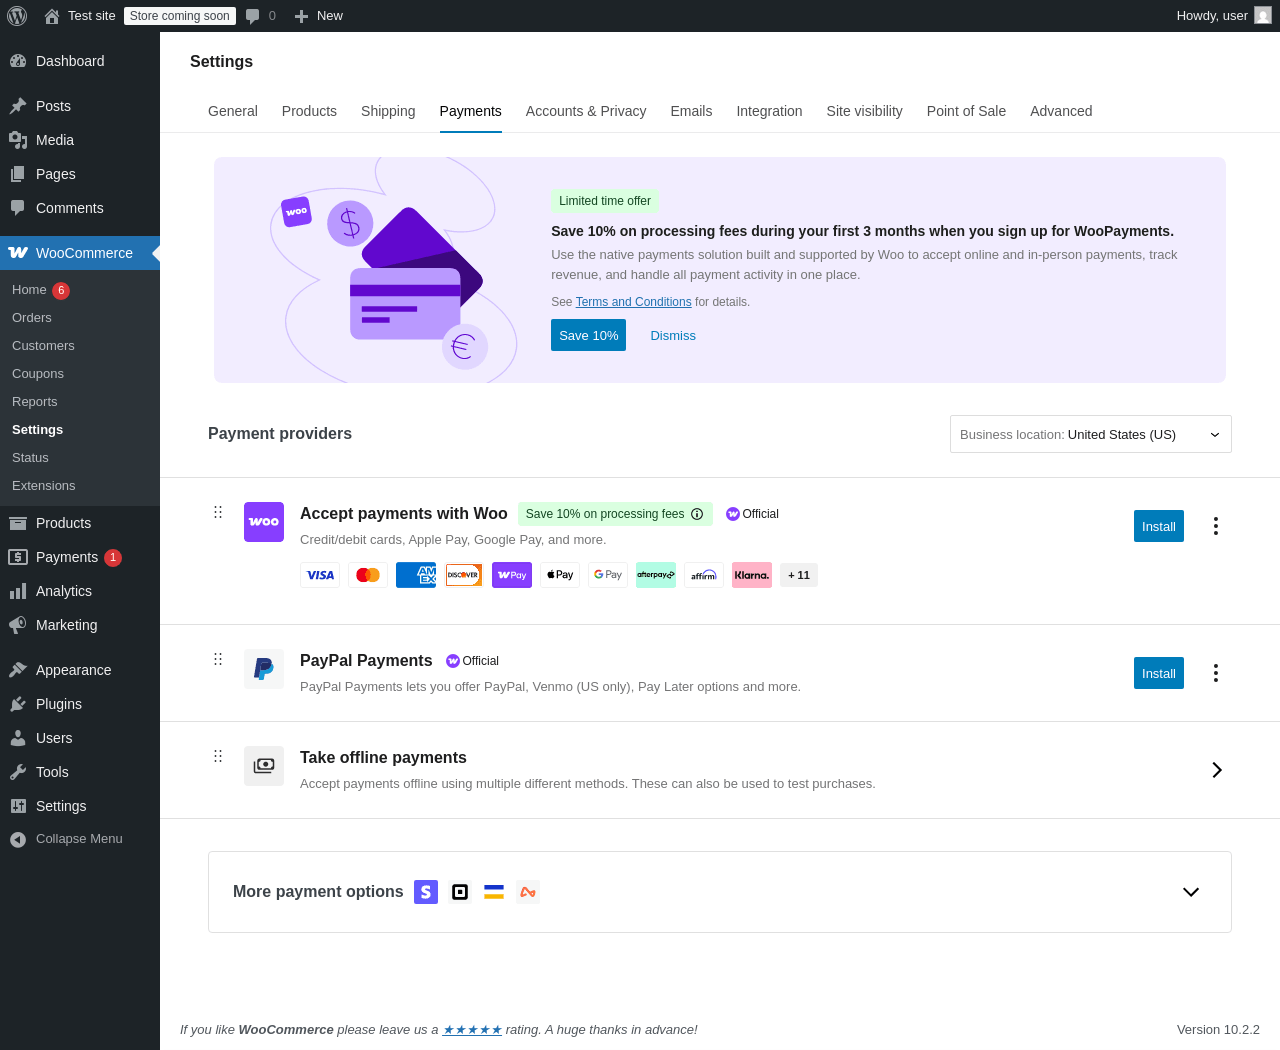Click the info icon beside processing fees badge

point(697,514)
